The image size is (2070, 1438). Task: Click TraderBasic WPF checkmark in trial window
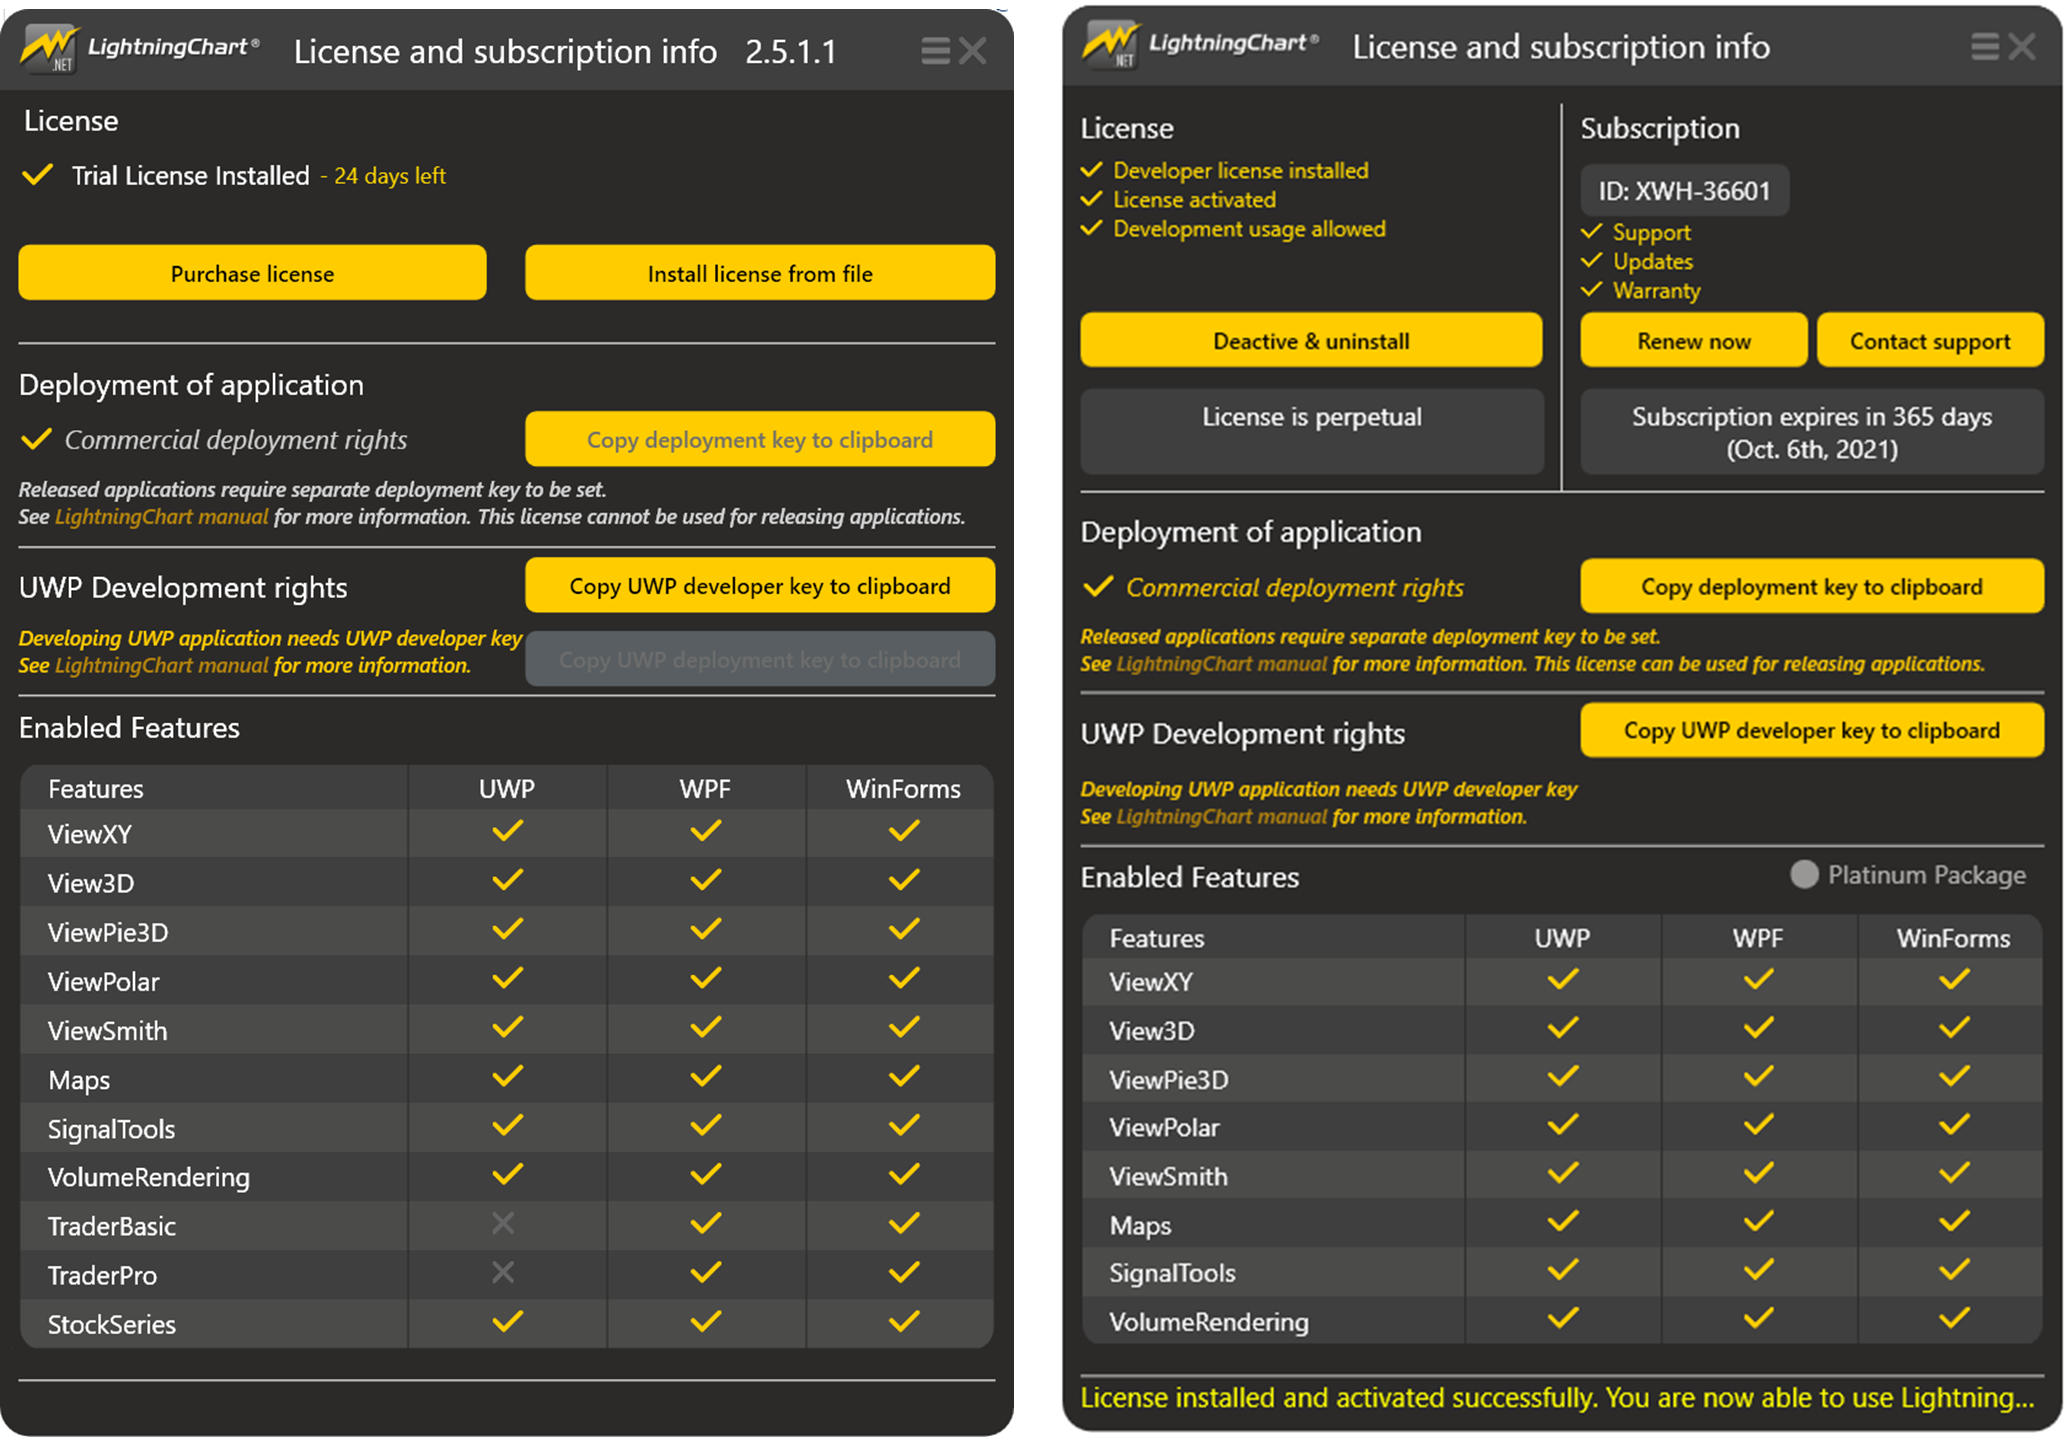pyautogui.click(x=705, y=1224)
